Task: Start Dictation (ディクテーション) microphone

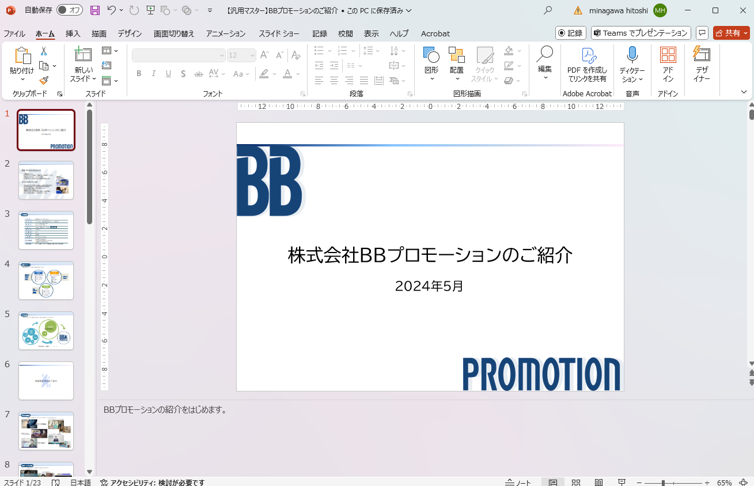Action: pos(632,56)
